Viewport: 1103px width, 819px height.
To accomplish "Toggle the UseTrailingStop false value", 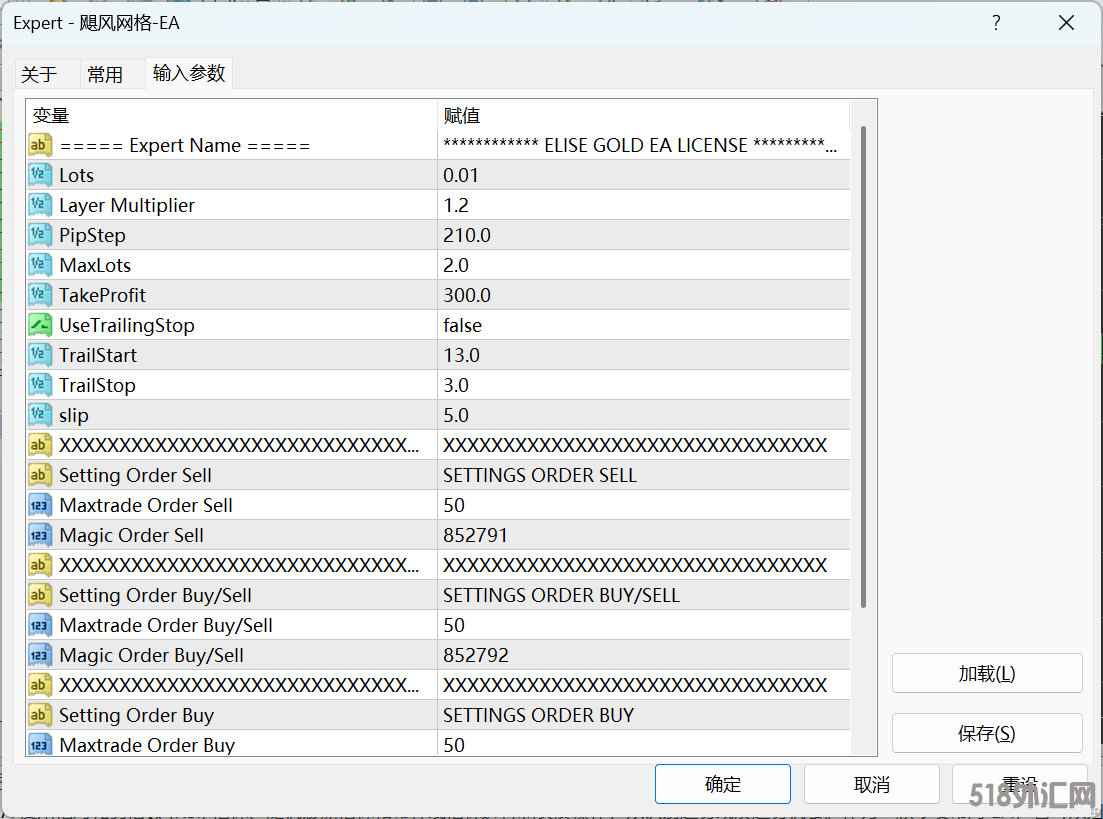I will [462, 325].
